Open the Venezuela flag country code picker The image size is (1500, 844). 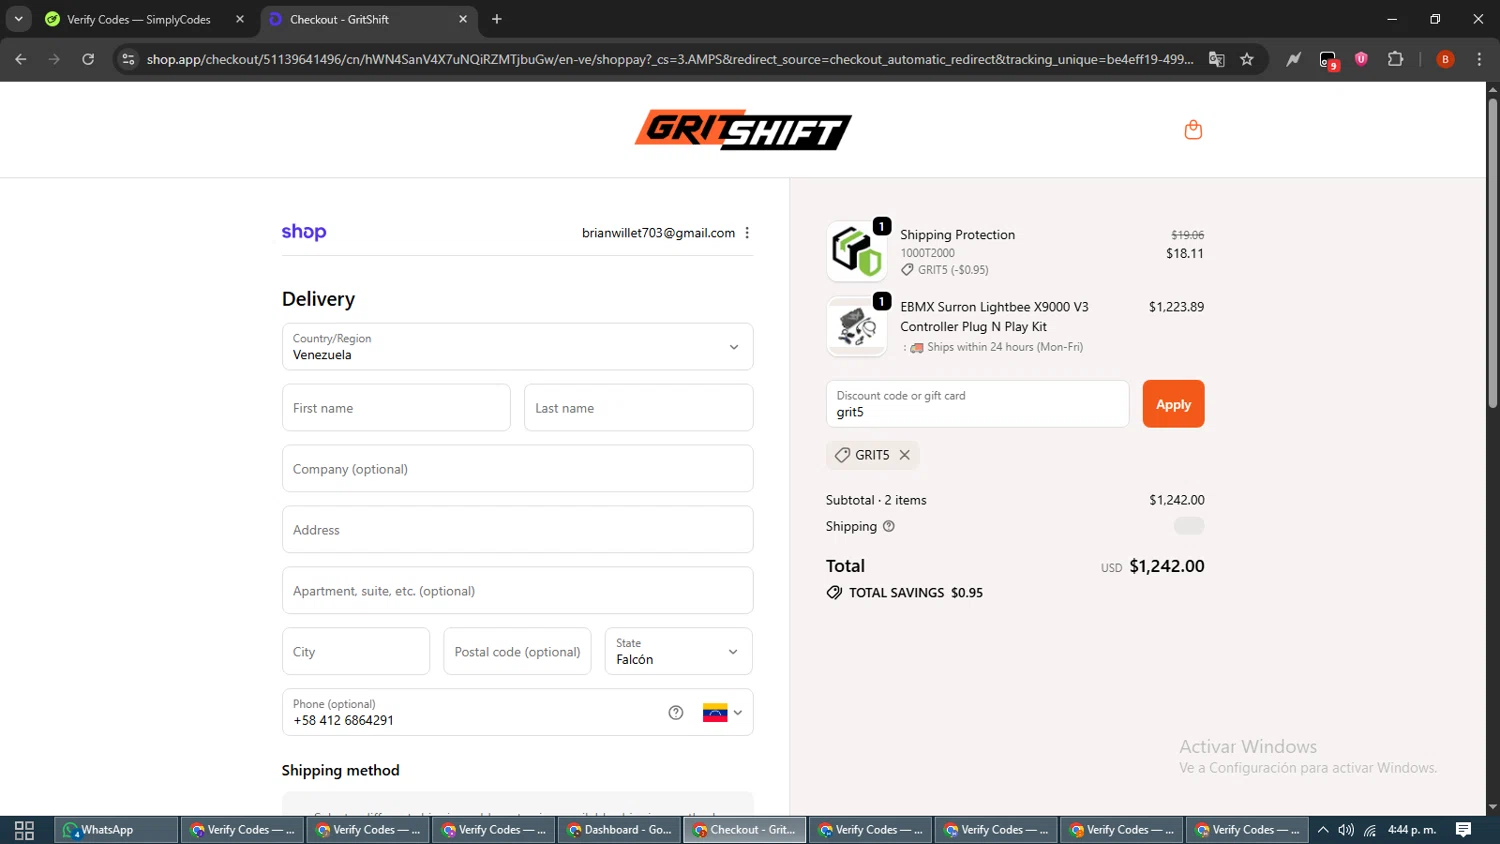[x=722, y=713]
